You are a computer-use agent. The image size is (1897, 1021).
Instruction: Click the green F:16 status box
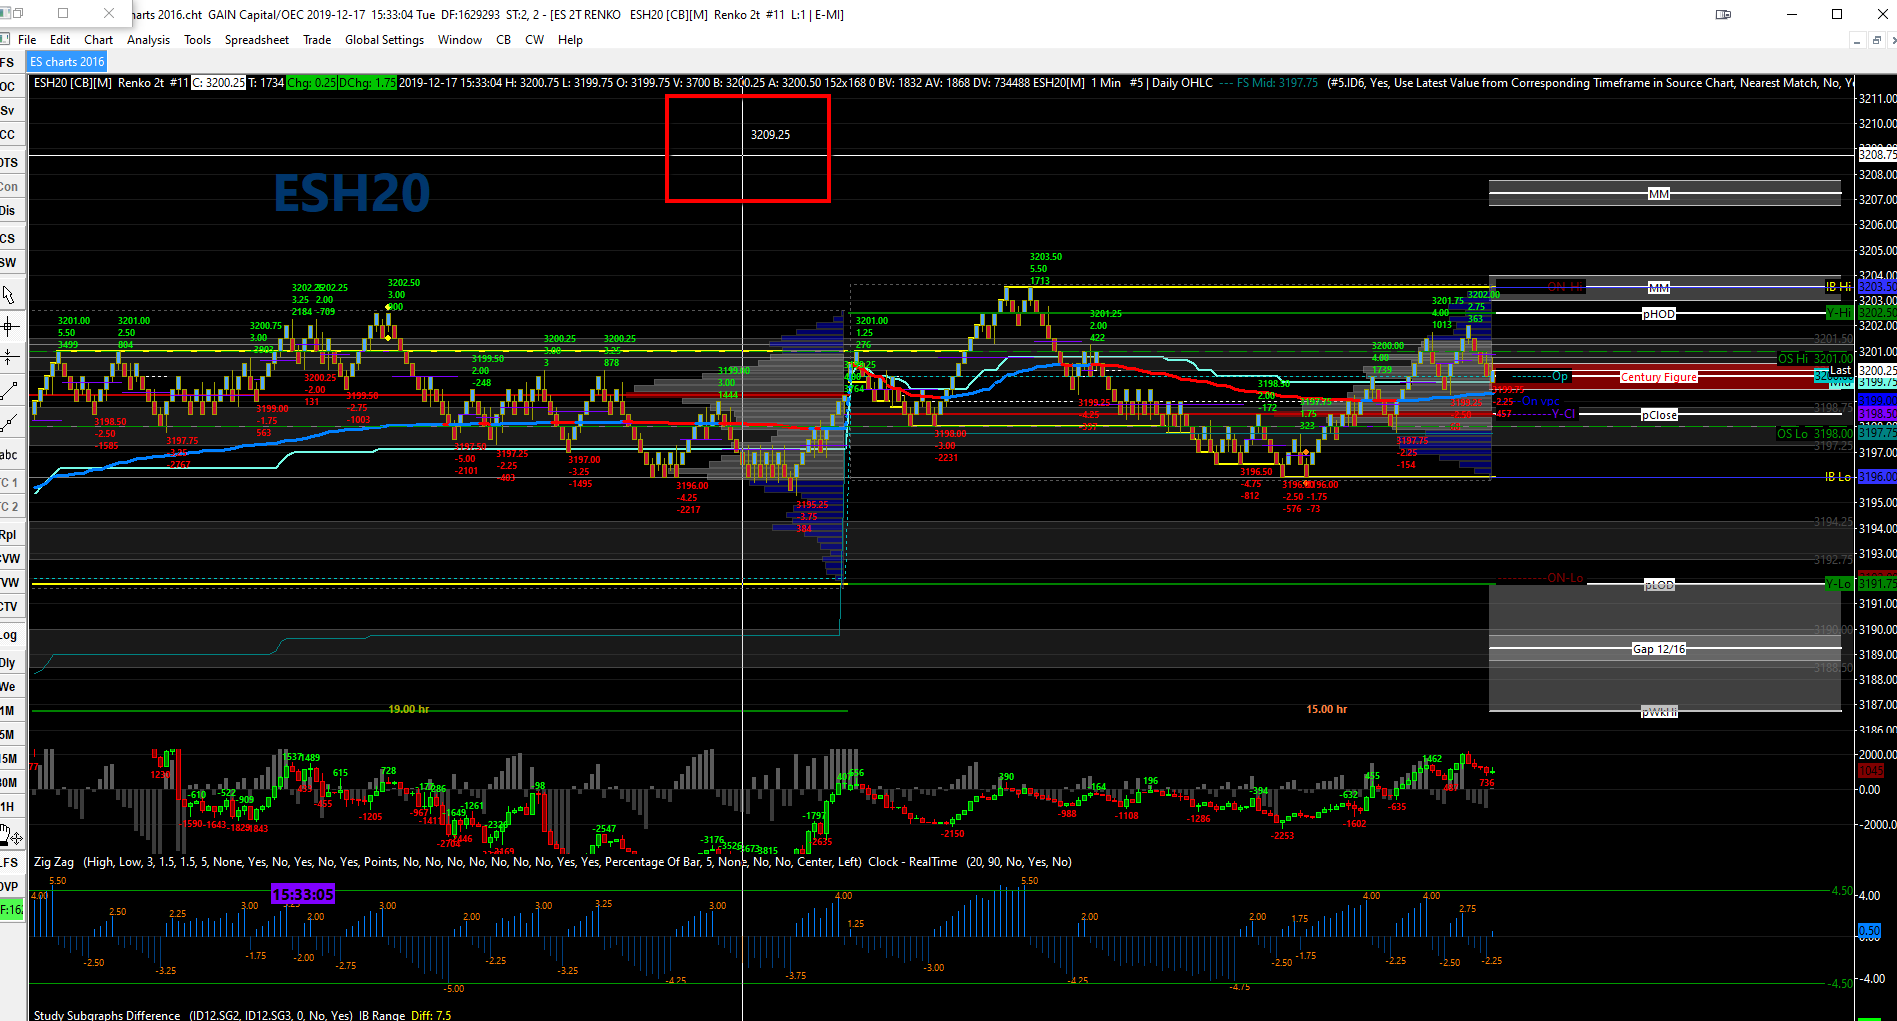point(11,909)
